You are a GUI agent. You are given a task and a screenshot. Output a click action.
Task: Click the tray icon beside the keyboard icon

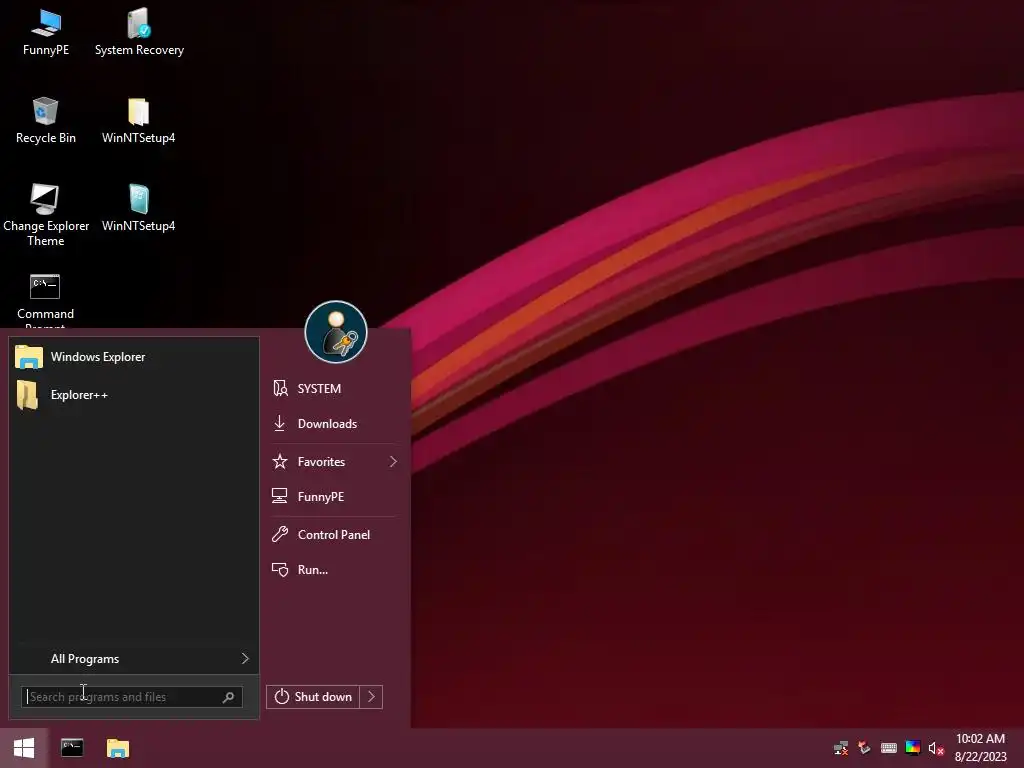click(x=865, y=748)
